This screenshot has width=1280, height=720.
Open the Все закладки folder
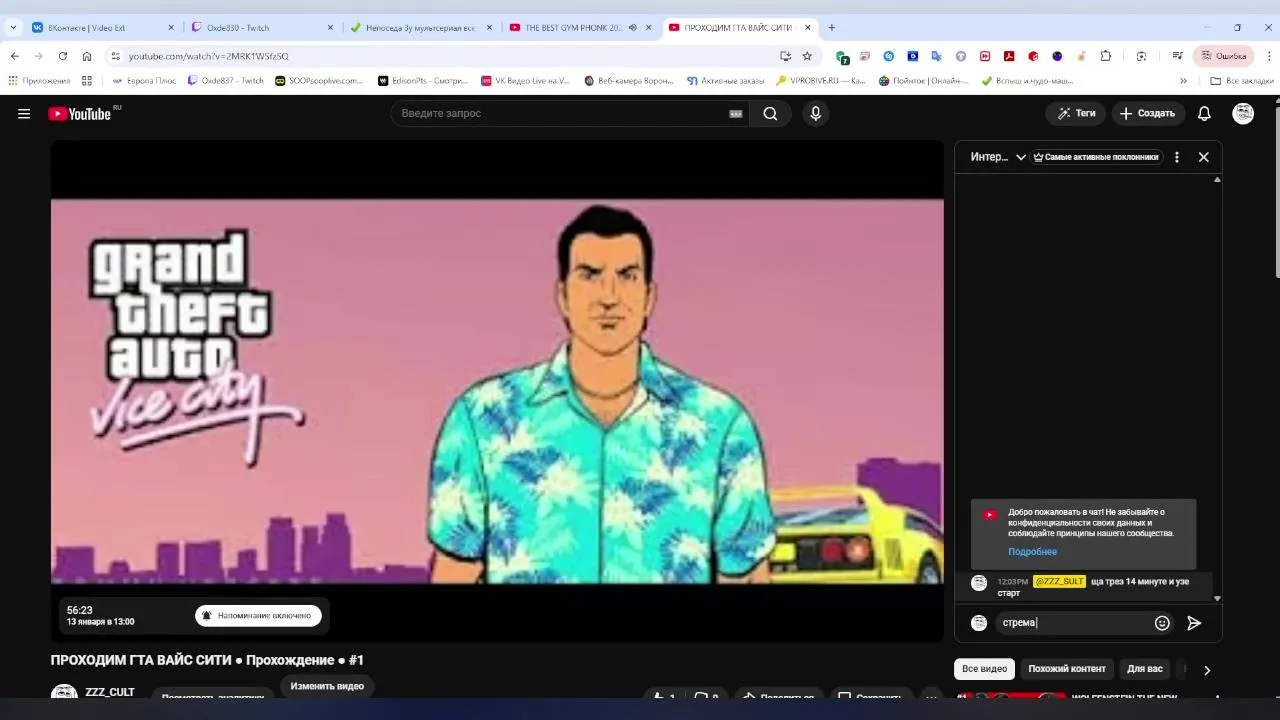coord(1242,81)
